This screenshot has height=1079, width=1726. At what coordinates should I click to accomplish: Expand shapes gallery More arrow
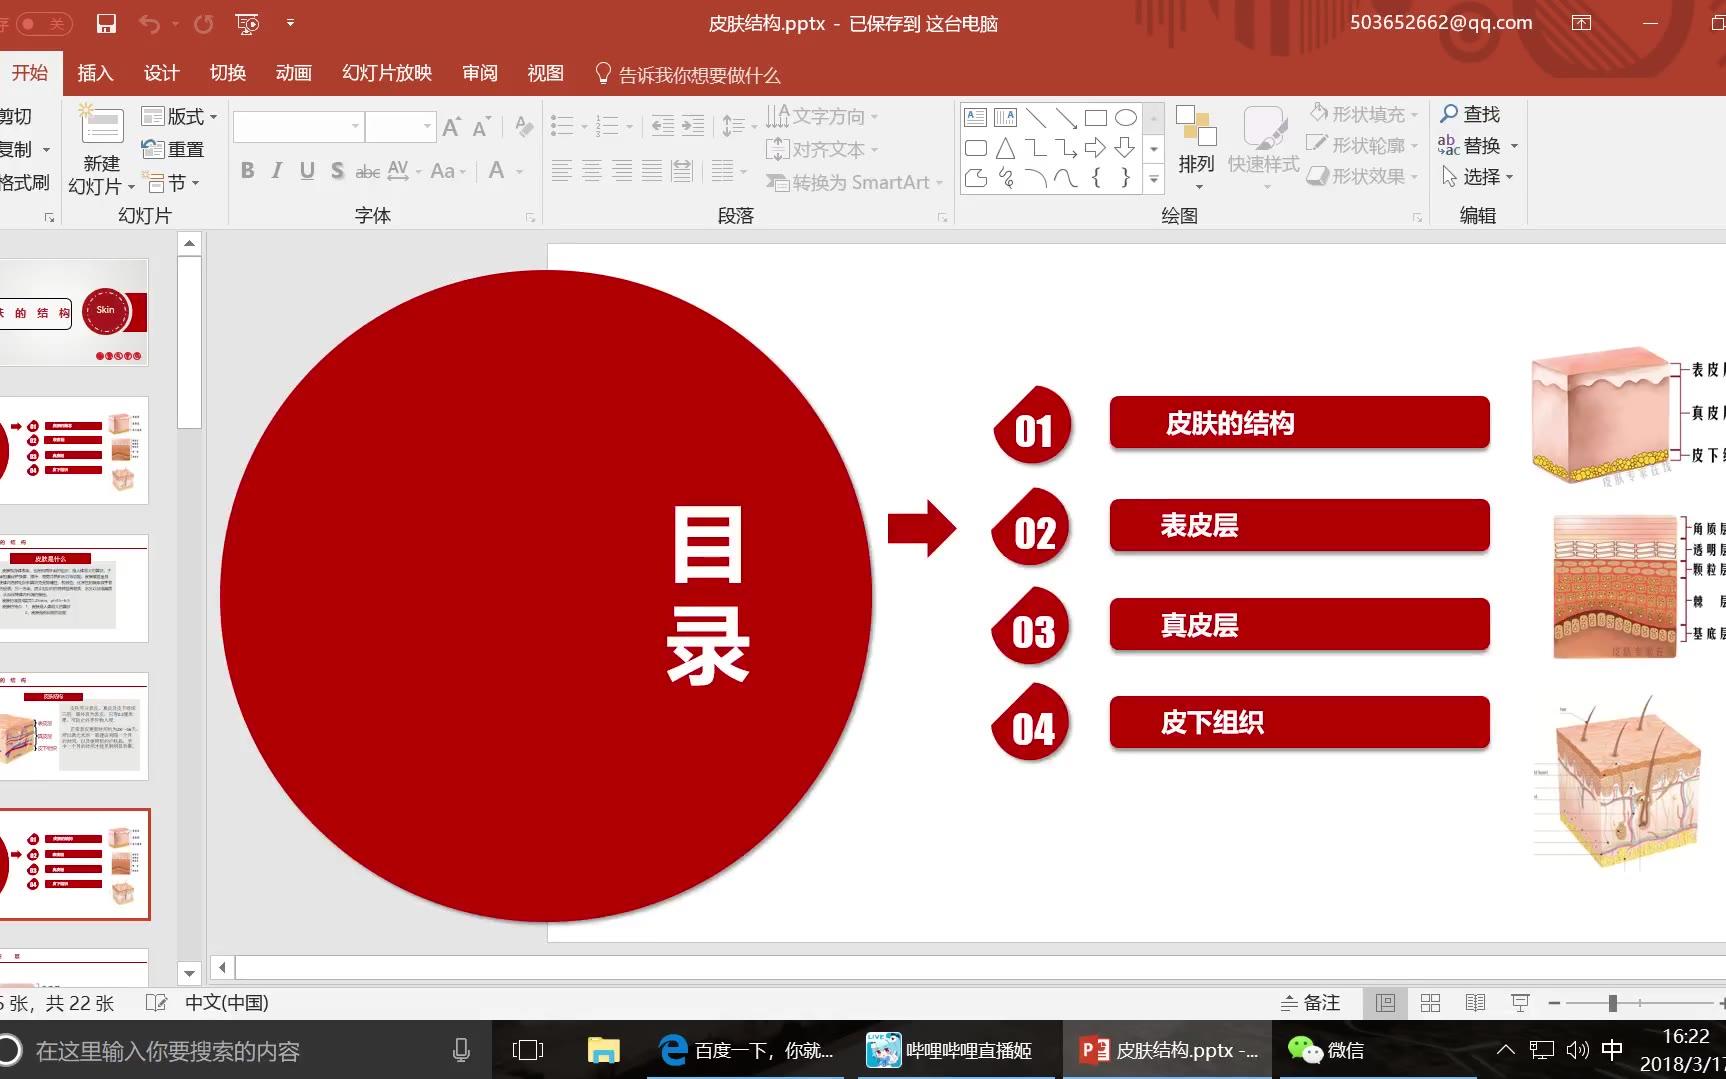point(1154,180)
